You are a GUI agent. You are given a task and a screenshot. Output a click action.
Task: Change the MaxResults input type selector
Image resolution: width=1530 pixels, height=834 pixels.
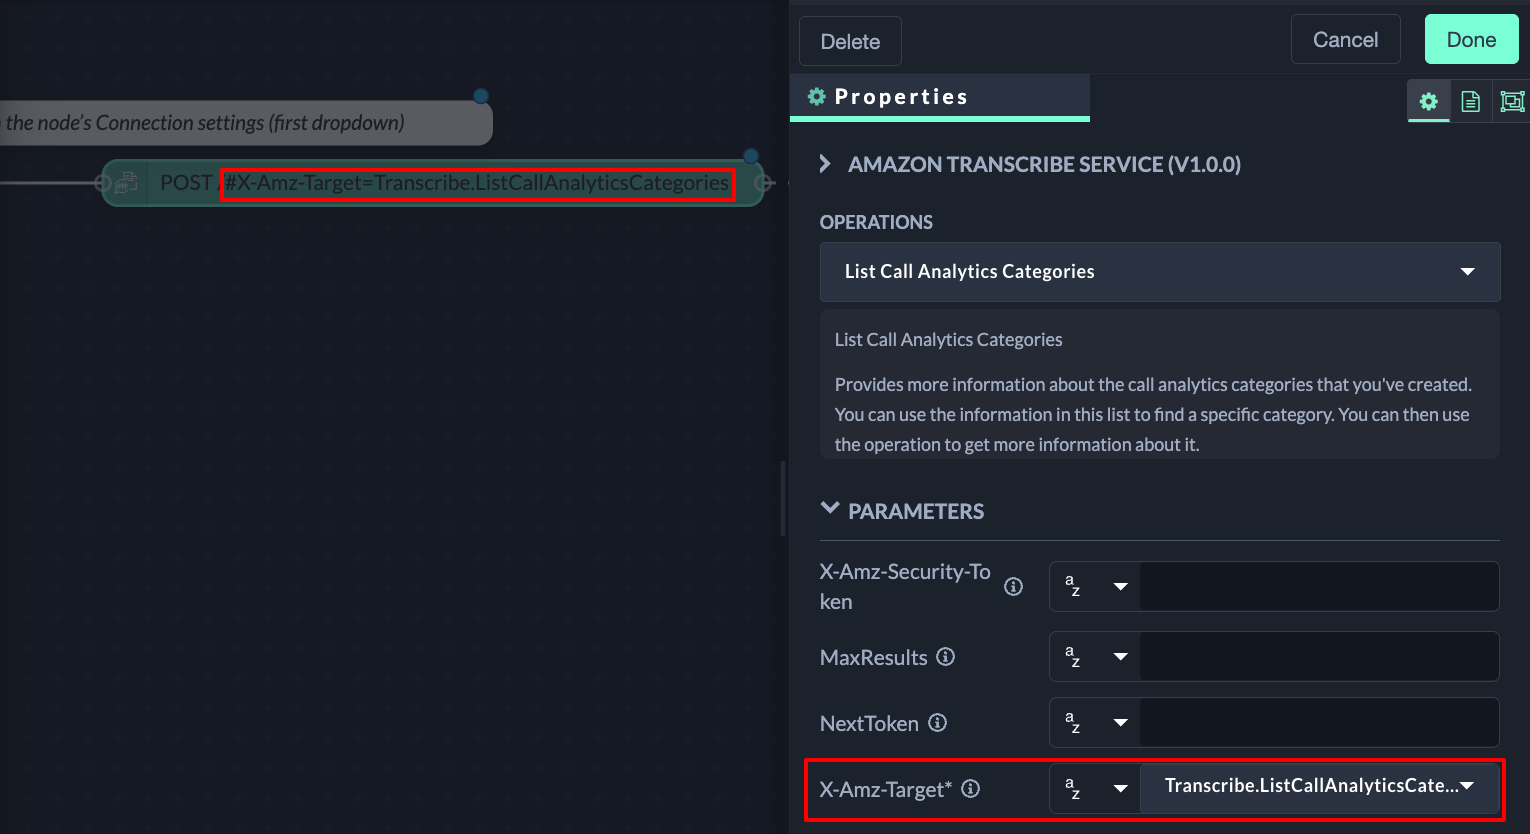click(1095, 657)
